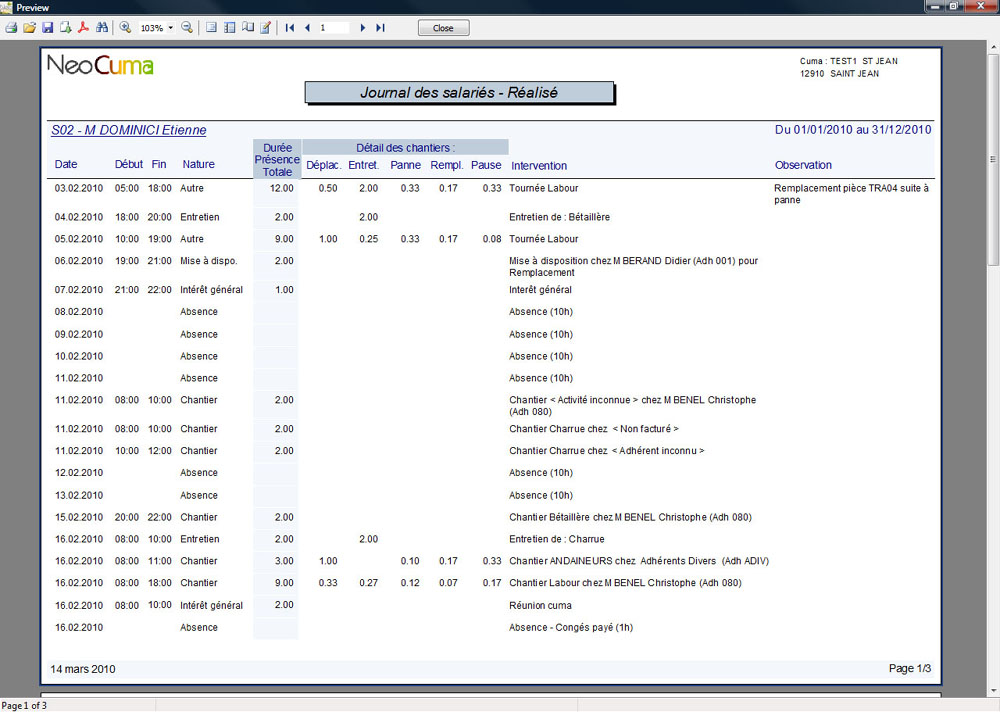Go to the previous page
The image size is (1000, 712).
click(307, 28)
